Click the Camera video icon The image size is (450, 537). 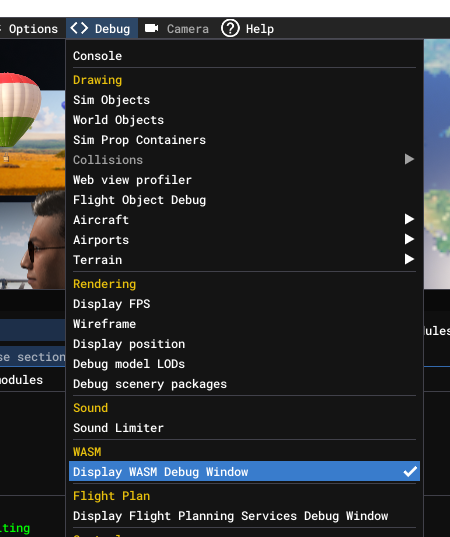click(x=151, y=28)
